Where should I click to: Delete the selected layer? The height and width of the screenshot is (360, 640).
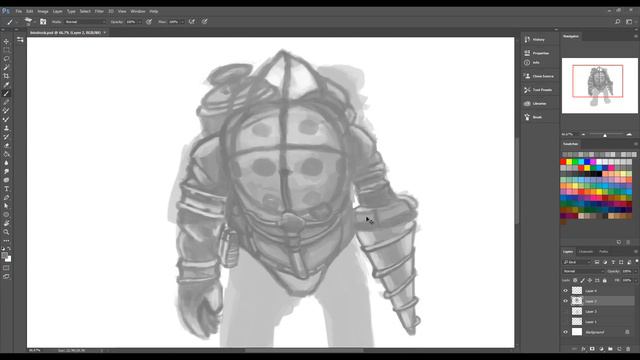(x=628, y=349)
